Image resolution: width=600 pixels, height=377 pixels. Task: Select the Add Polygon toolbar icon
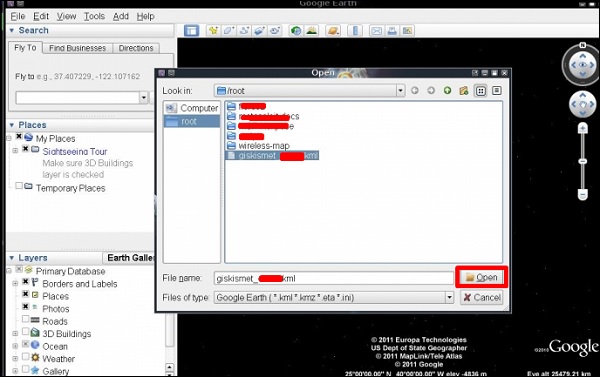click(x=228, y=31)
